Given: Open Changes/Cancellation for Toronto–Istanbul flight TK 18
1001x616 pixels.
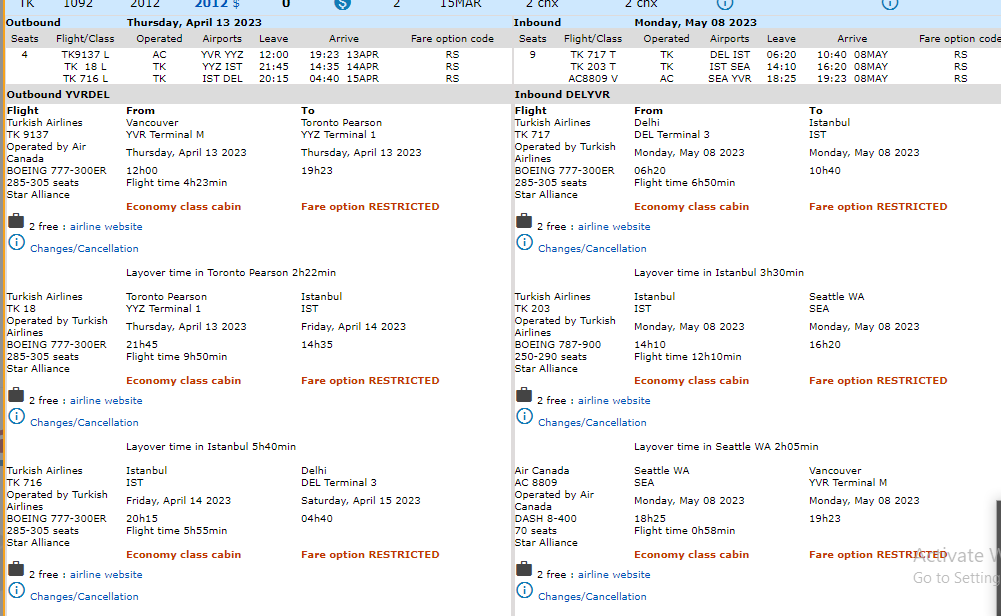Looking at the screenshot, I should click(84, 423).
